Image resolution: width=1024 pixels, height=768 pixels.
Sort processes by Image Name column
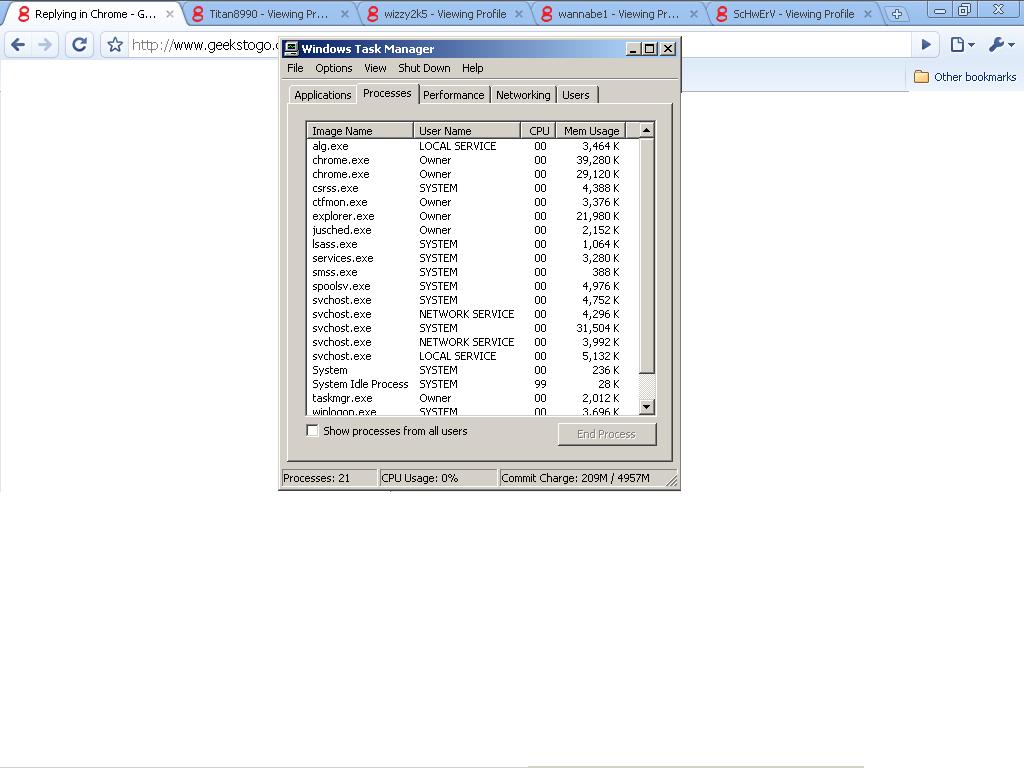(x=360, y=131)
